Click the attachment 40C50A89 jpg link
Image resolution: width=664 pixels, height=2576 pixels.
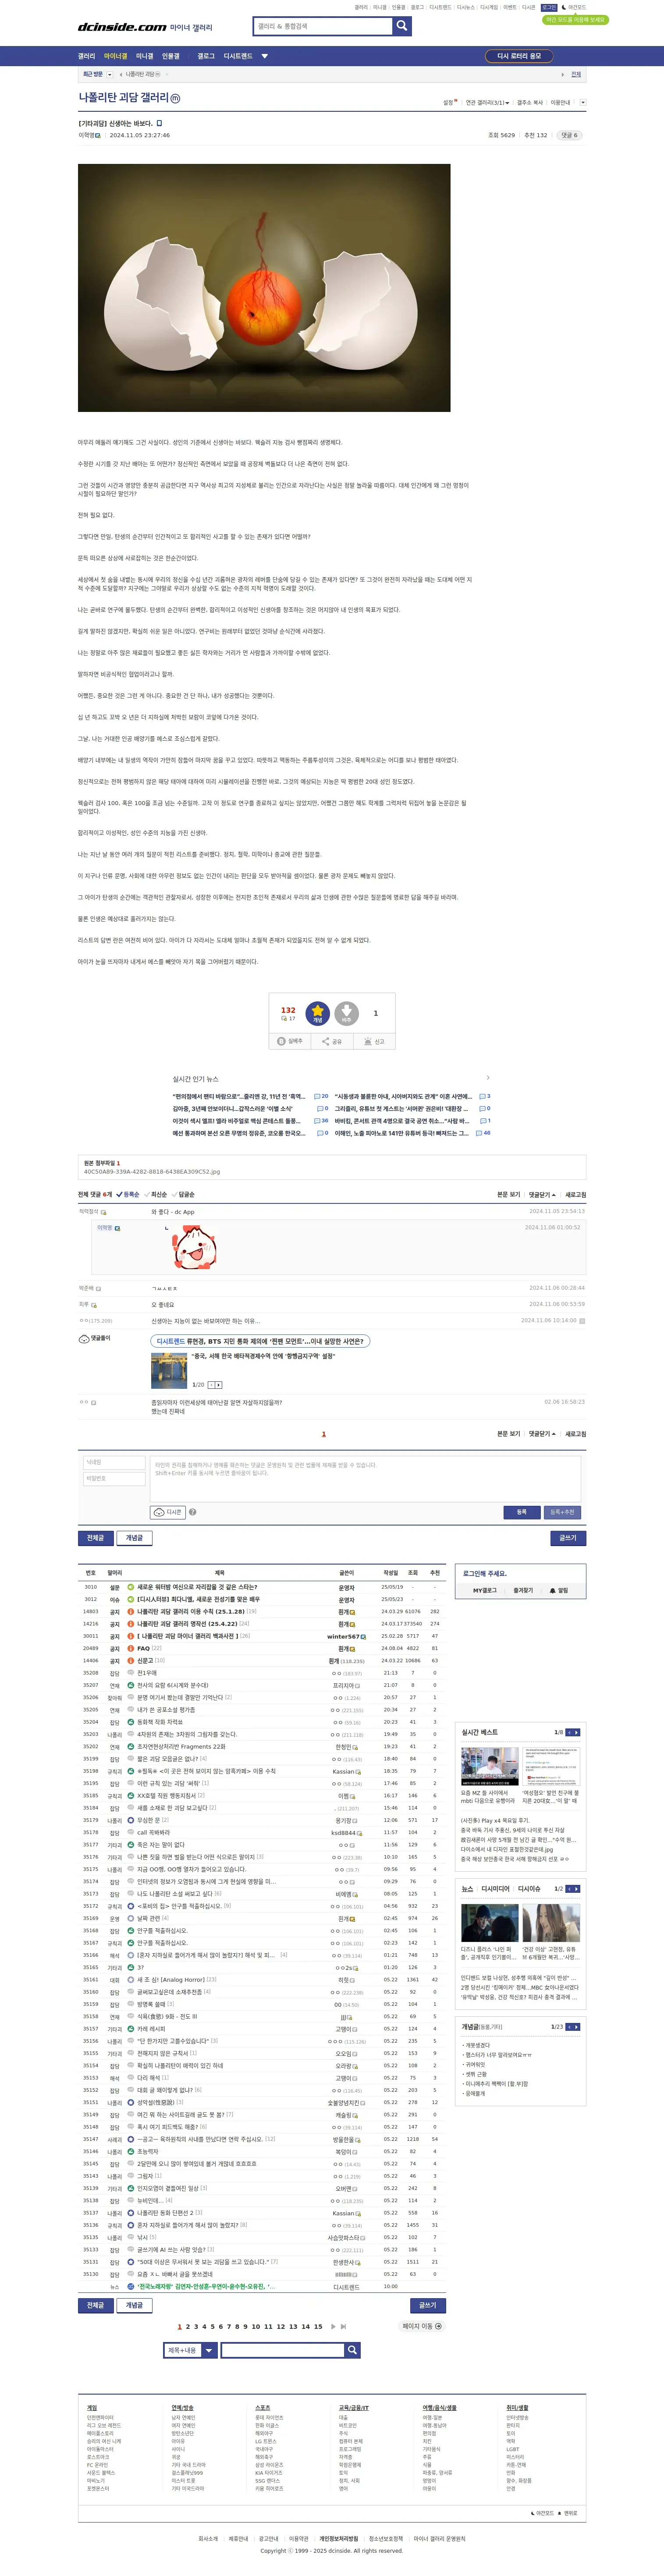152,1171
